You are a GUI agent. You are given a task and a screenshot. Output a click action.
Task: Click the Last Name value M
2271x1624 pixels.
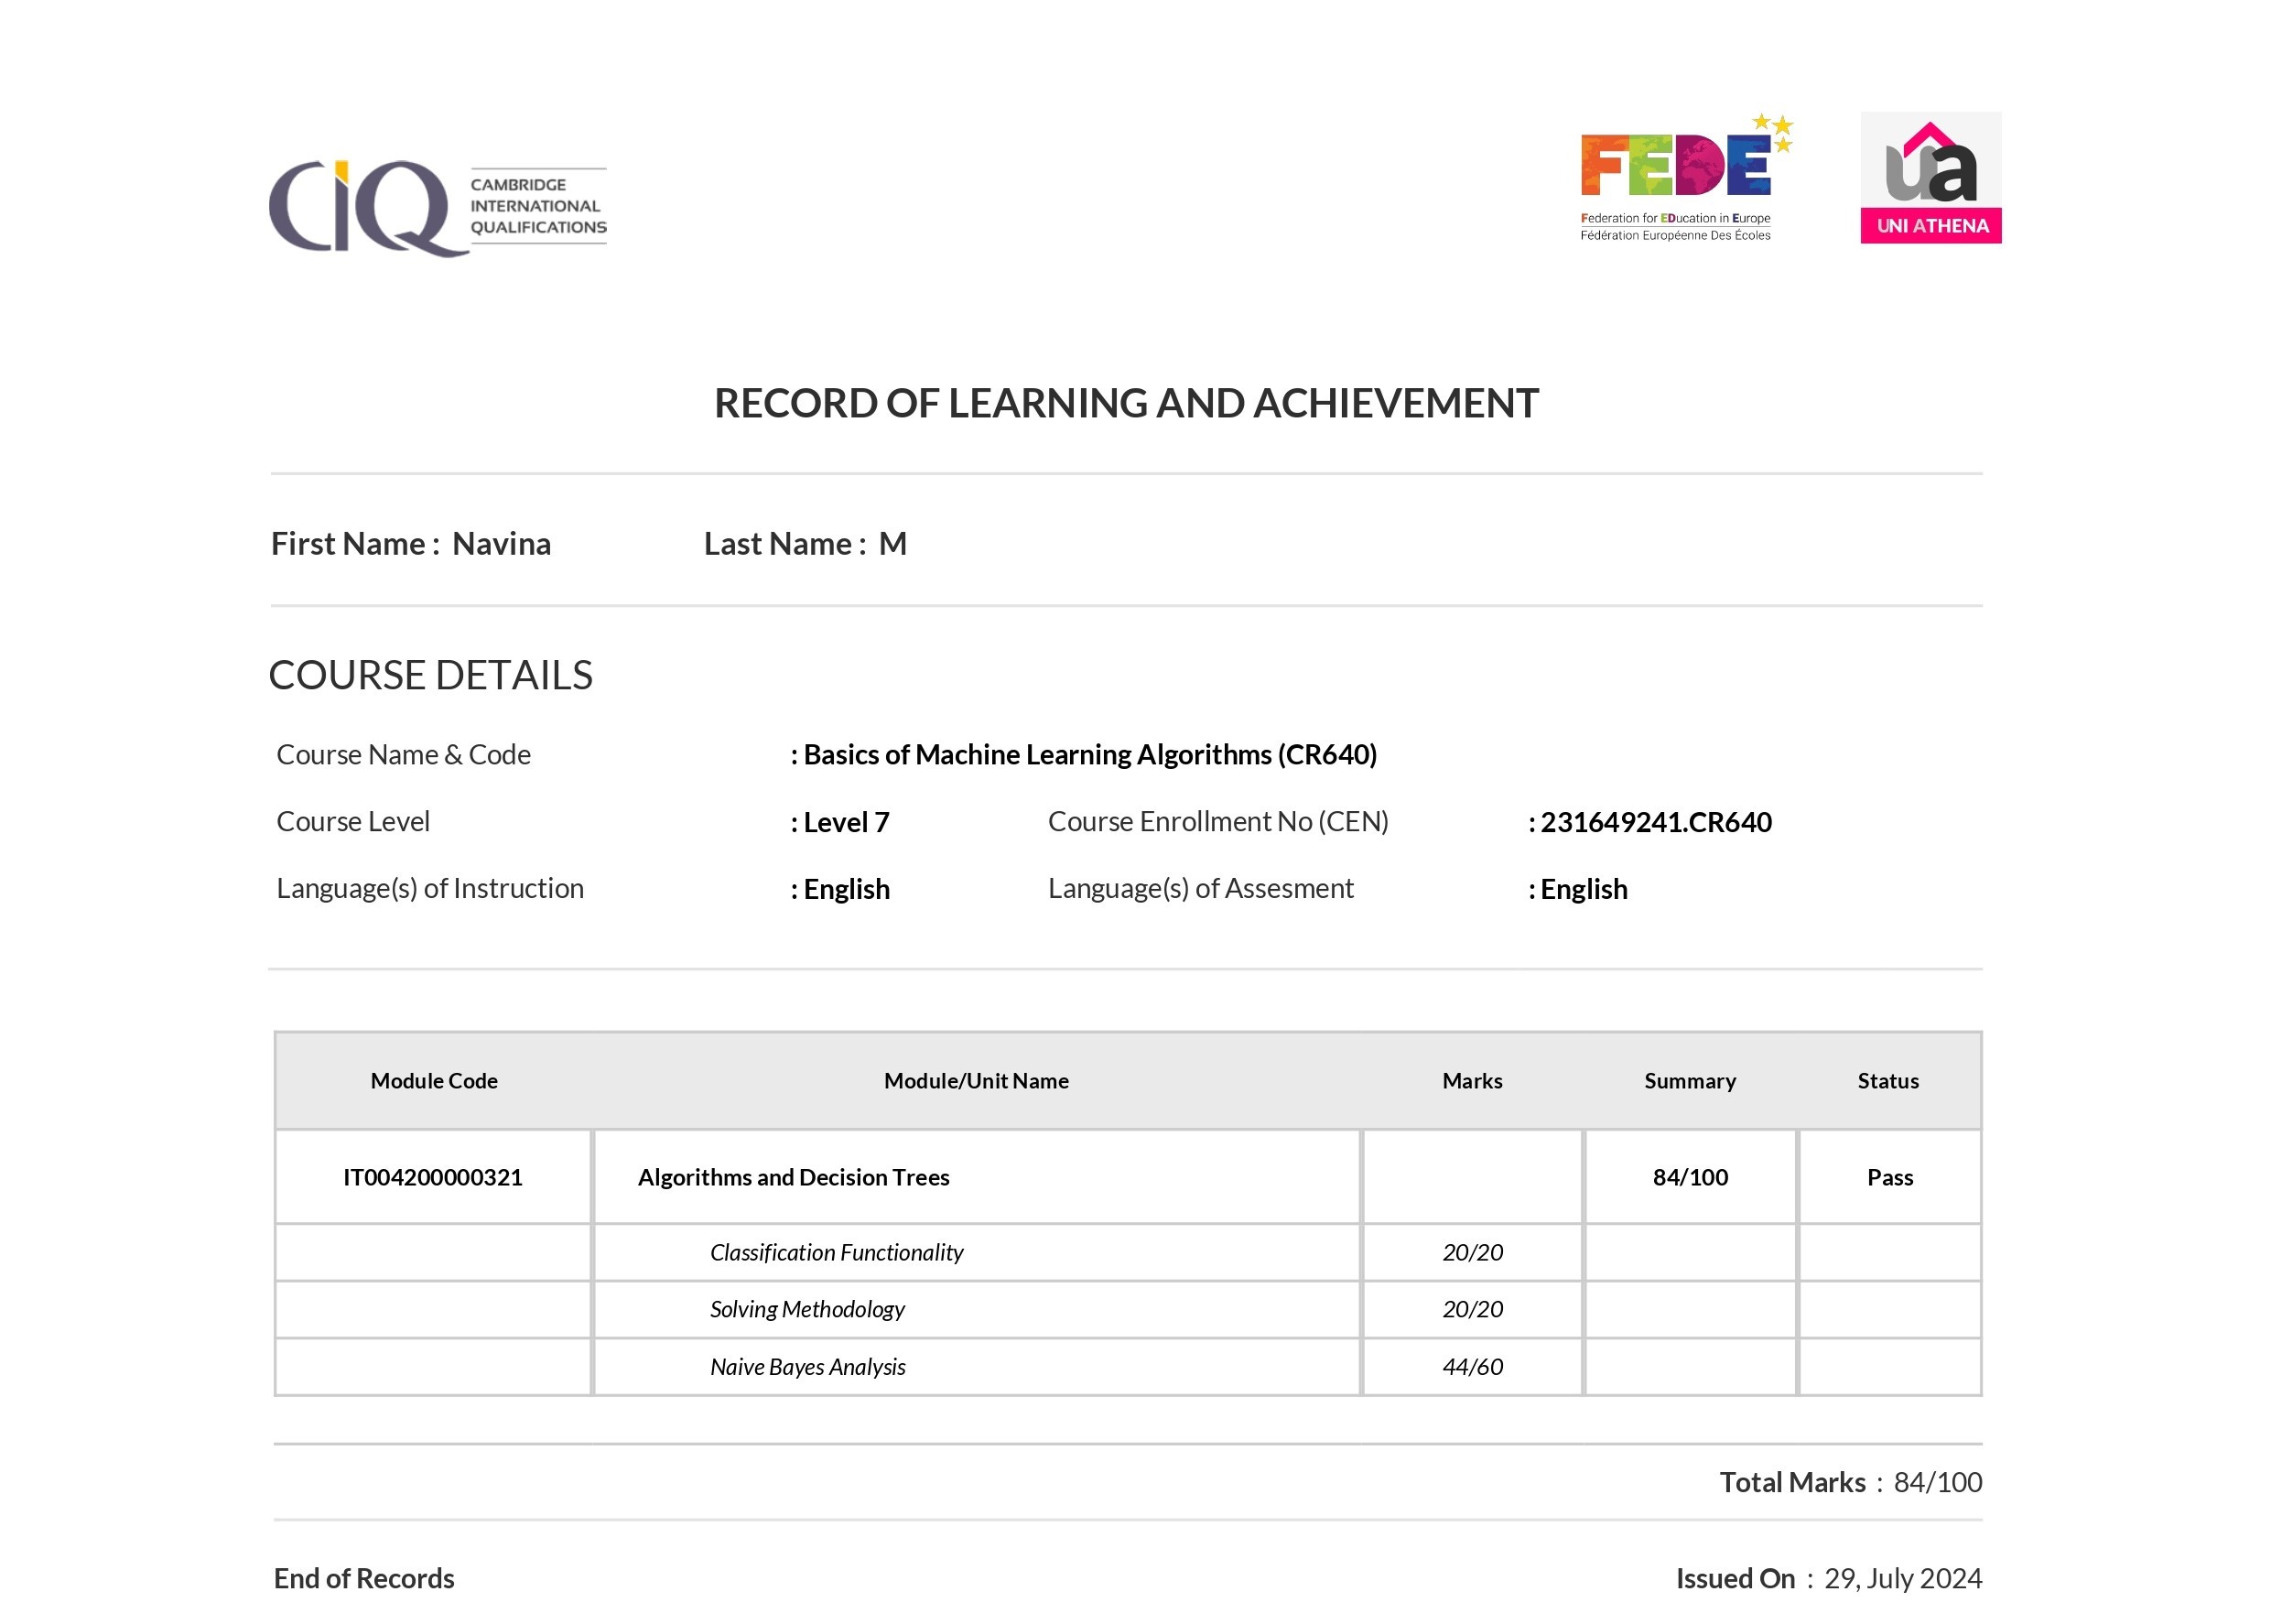click(x=892, y=543)
